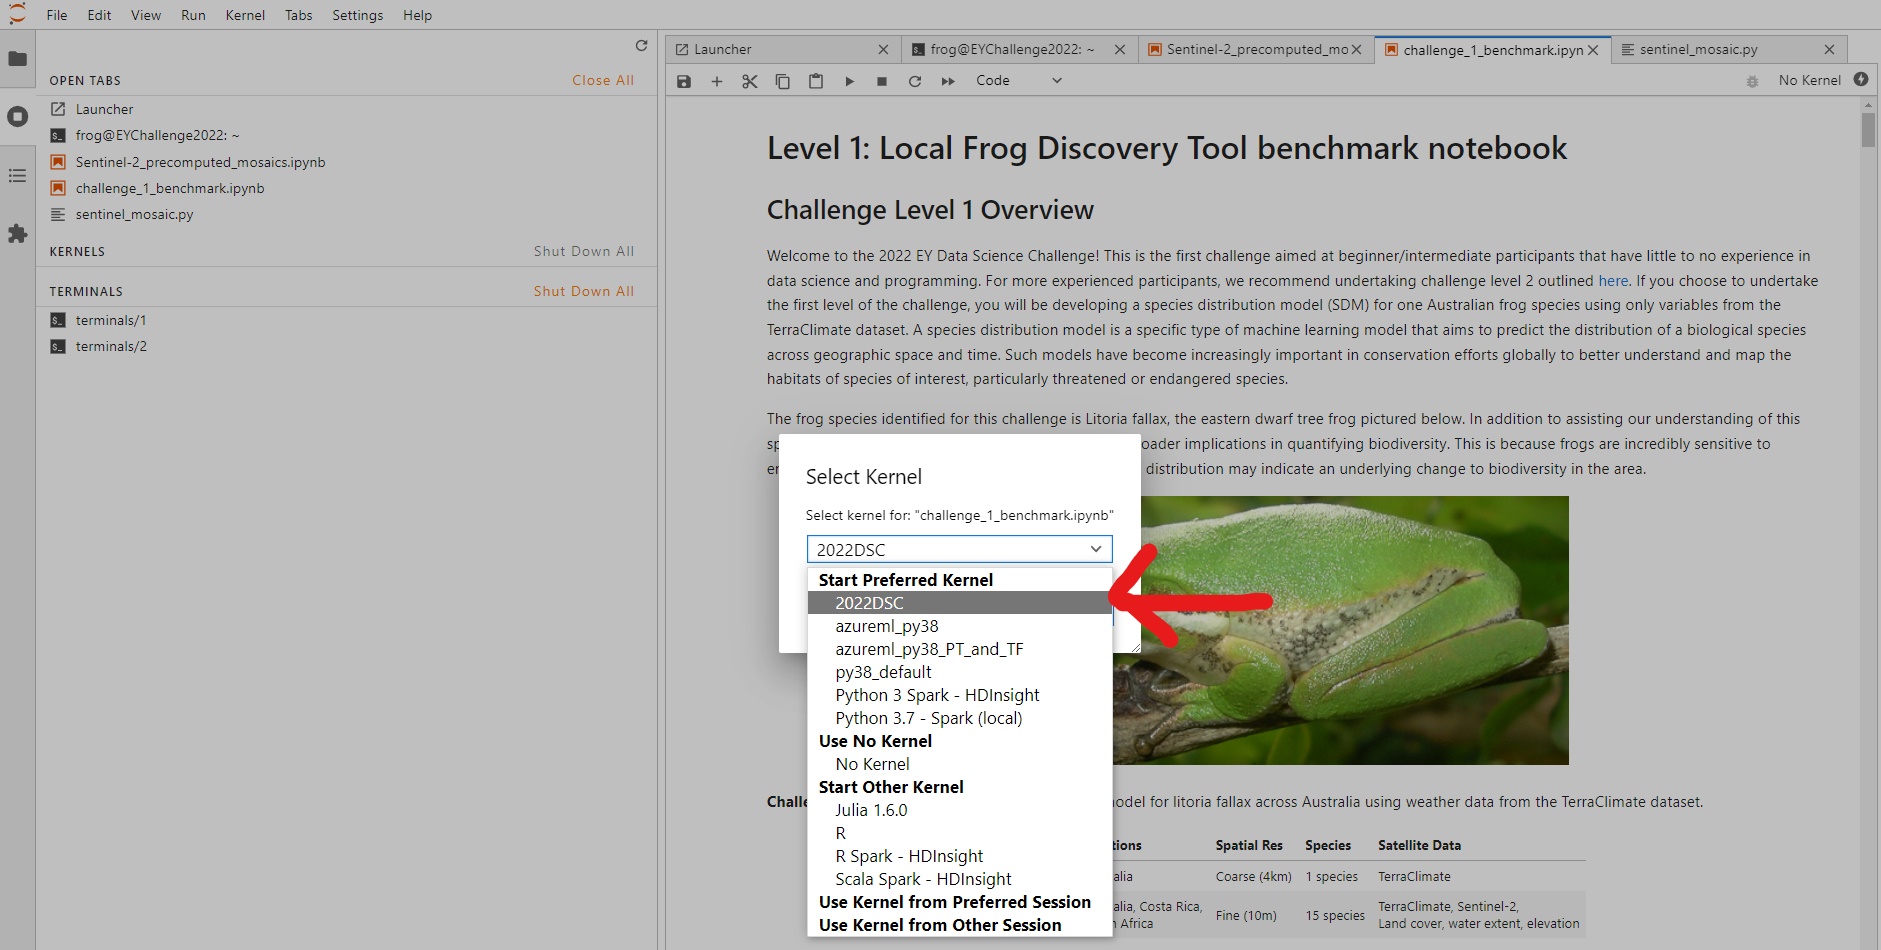Choose the R kernel option
Image resolution: width=1881 pixels, height=950 pixels.
coord(959,833)
